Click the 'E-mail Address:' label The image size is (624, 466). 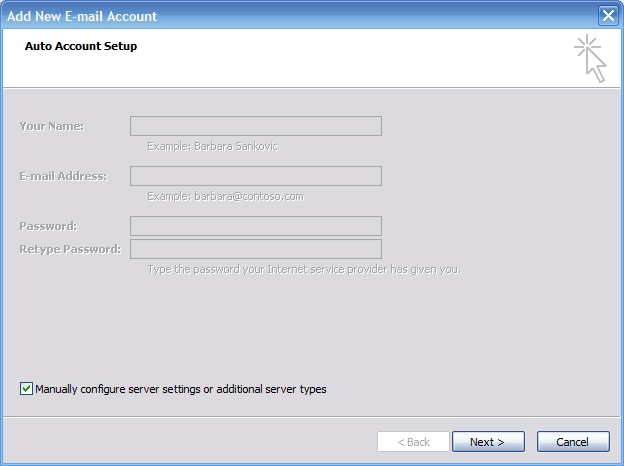click(62, 176)
